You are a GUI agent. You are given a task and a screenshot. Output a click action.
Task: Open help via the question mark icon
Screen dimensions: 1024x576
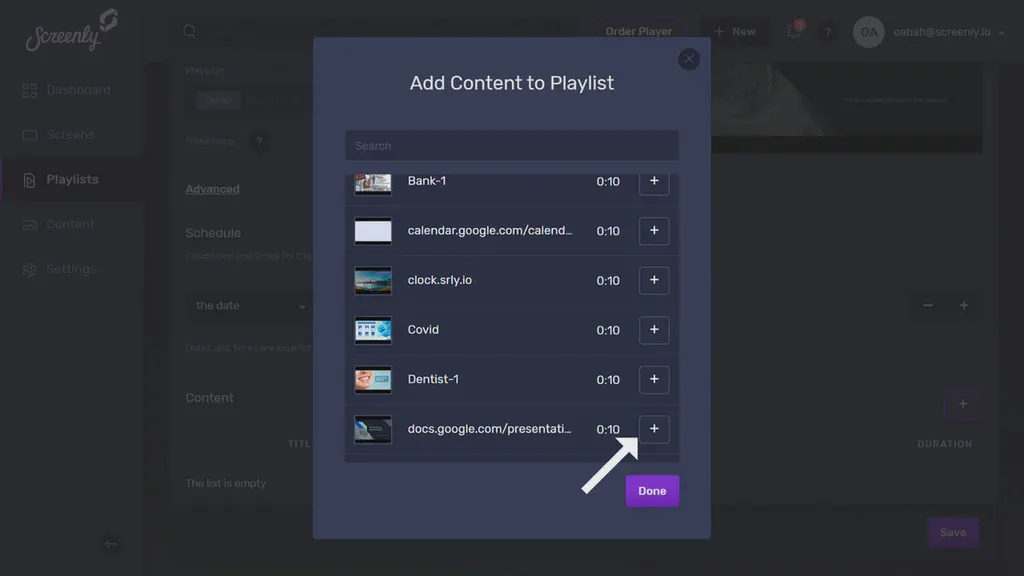828,31
